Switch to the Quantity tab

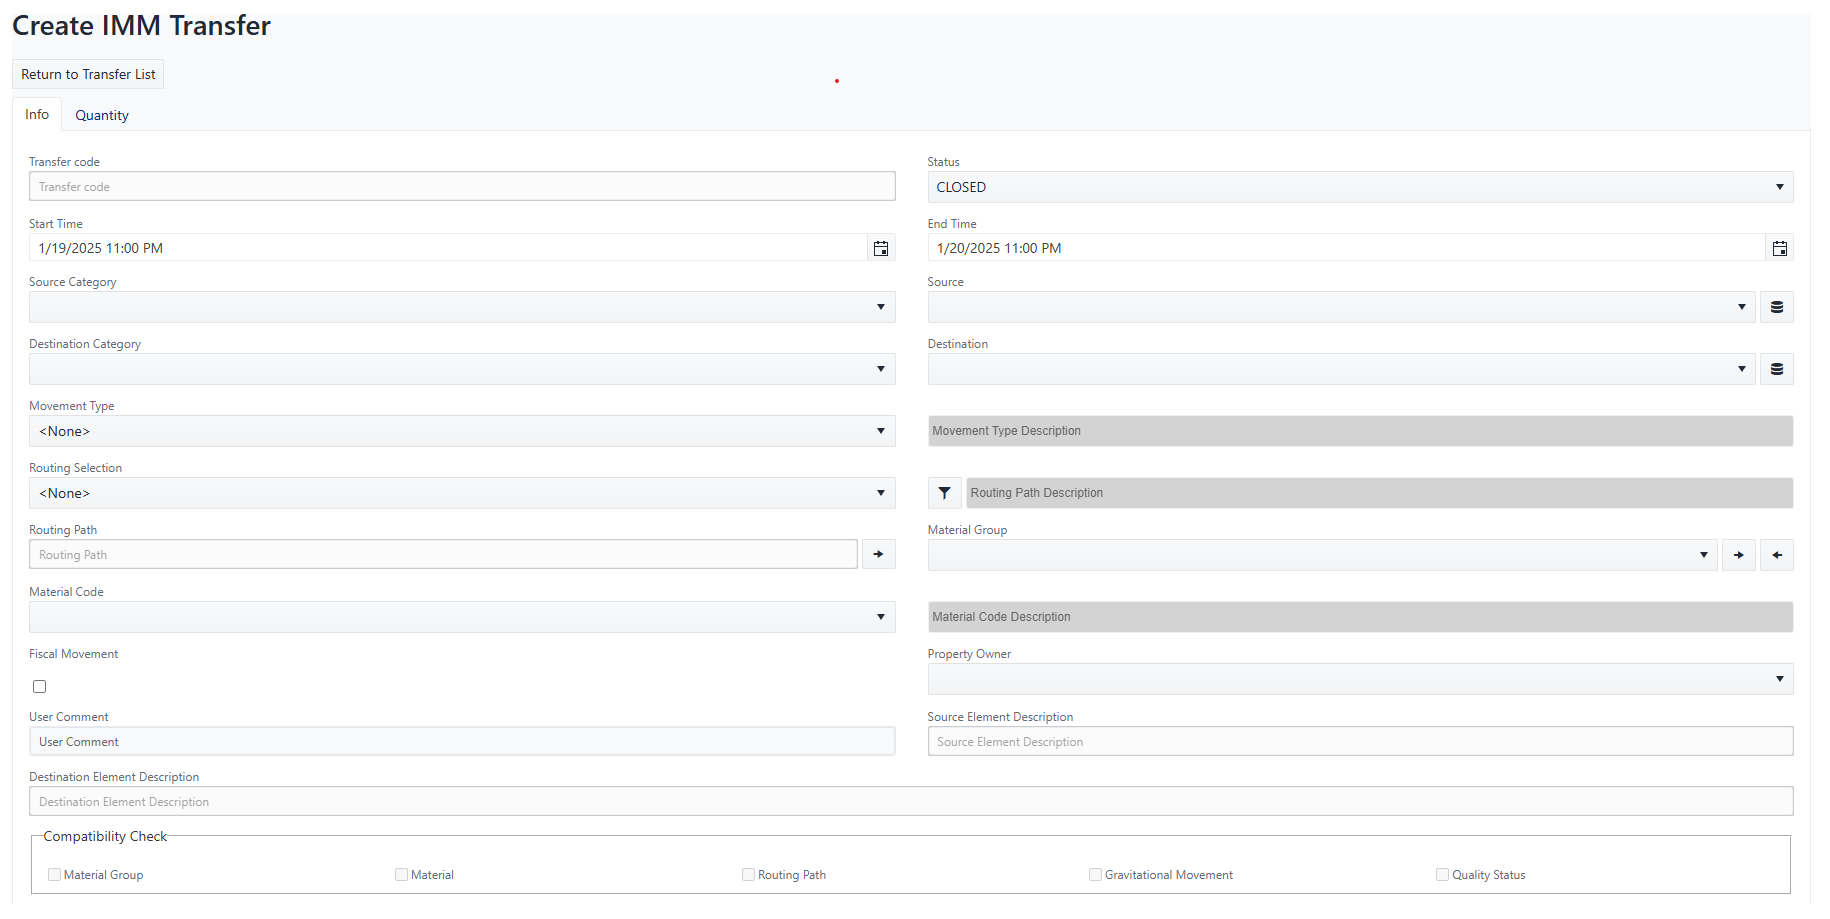click(101, 114)
